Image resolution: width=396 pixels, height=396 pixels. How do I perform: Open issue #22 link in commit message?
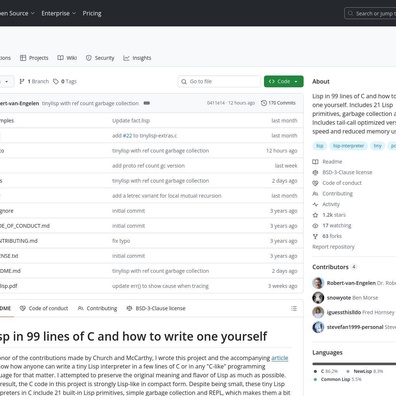[127, 136]
